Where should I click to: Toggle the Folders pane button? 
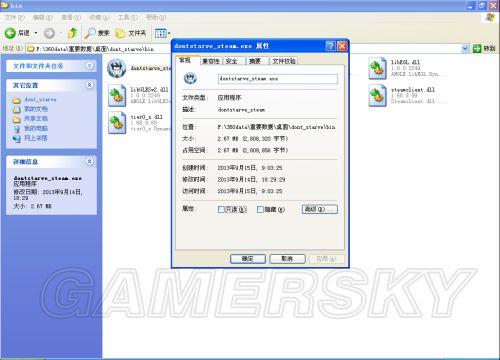[x=131, y=33]
